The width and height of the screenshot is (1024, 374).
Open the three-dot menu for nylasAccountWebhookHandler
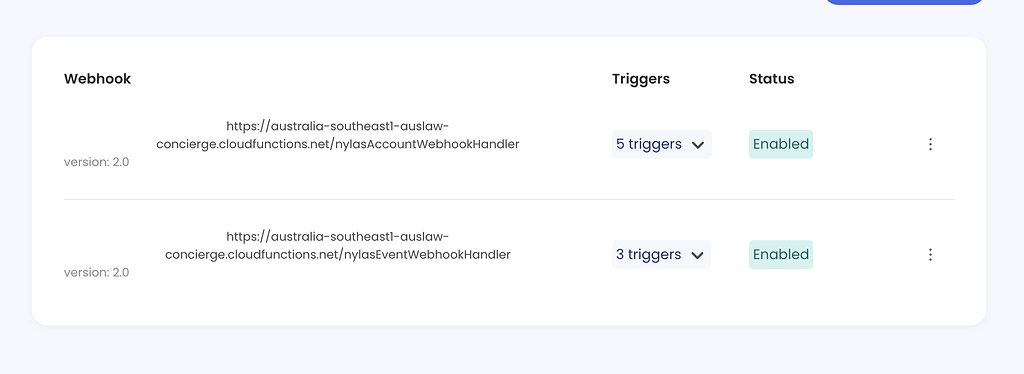930,144
